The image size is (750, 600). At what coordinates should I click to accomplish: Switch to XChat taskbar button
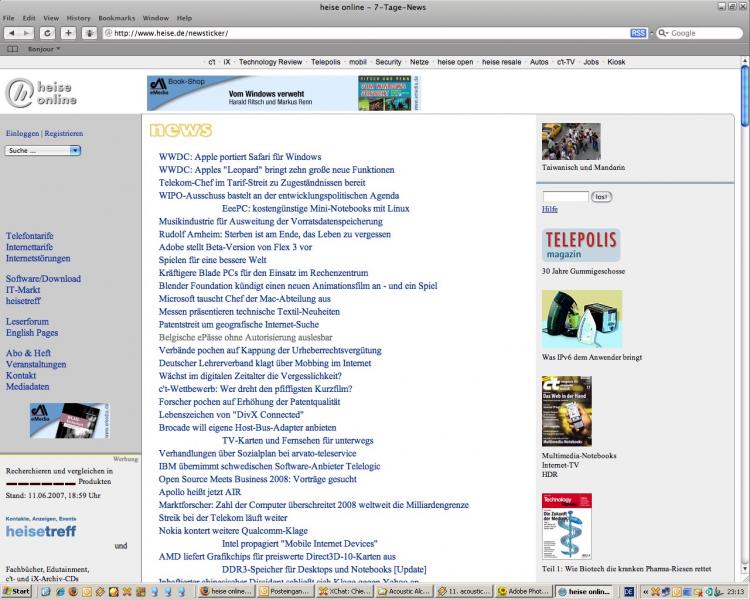point(344,591)
